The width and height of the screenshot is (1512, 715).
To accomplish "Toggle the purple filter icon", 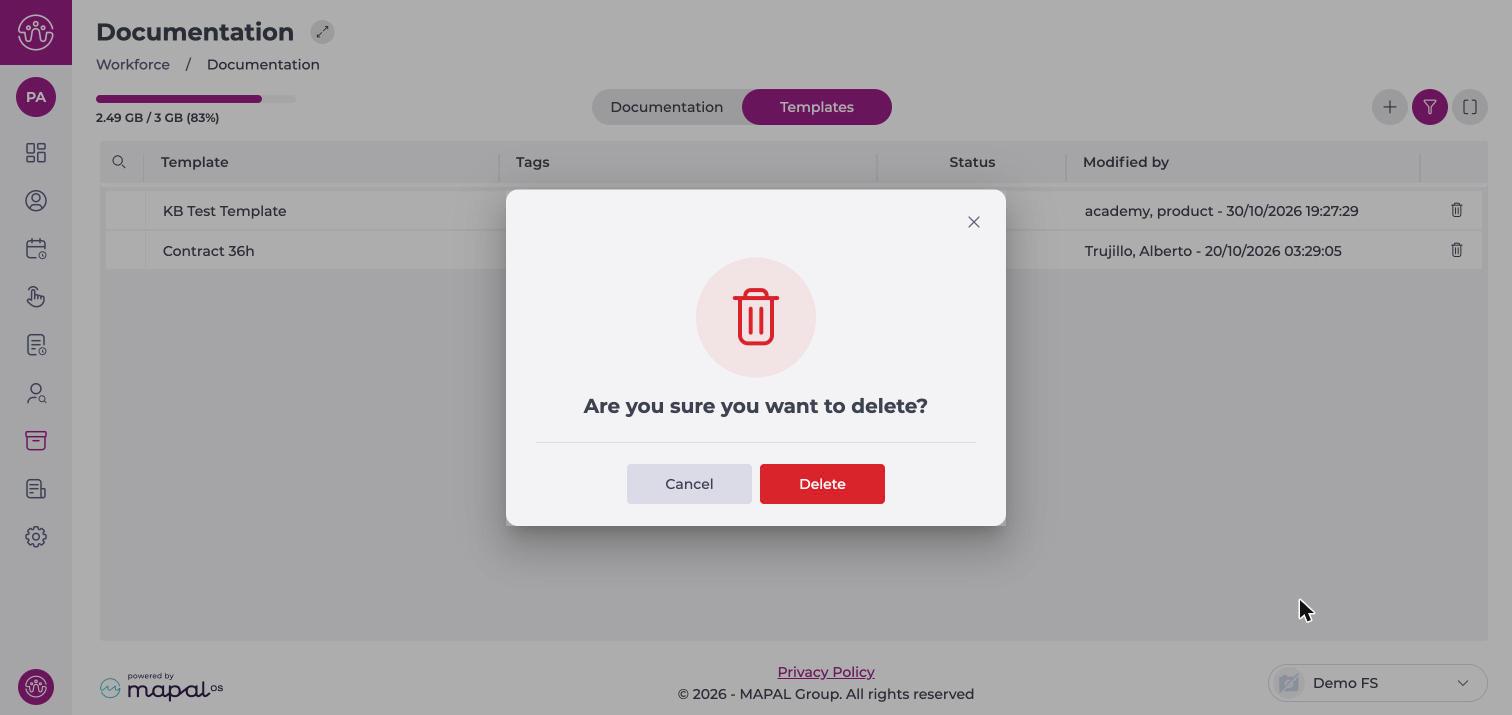I will (1430, 107).
